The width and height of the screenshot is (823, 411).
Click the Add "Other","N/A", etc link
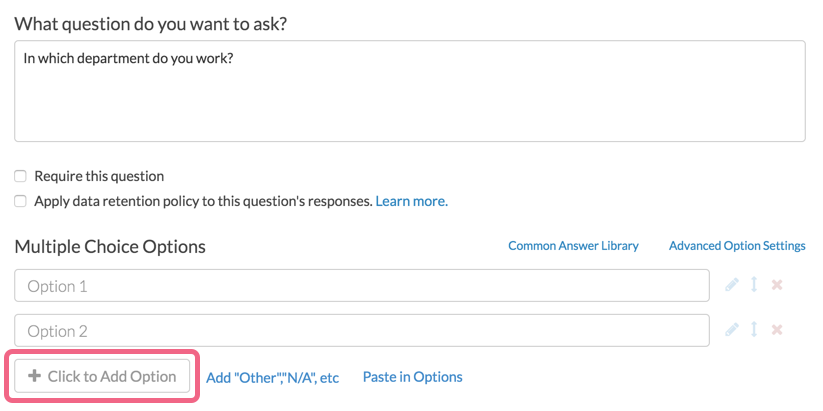[x=272, y=378]
